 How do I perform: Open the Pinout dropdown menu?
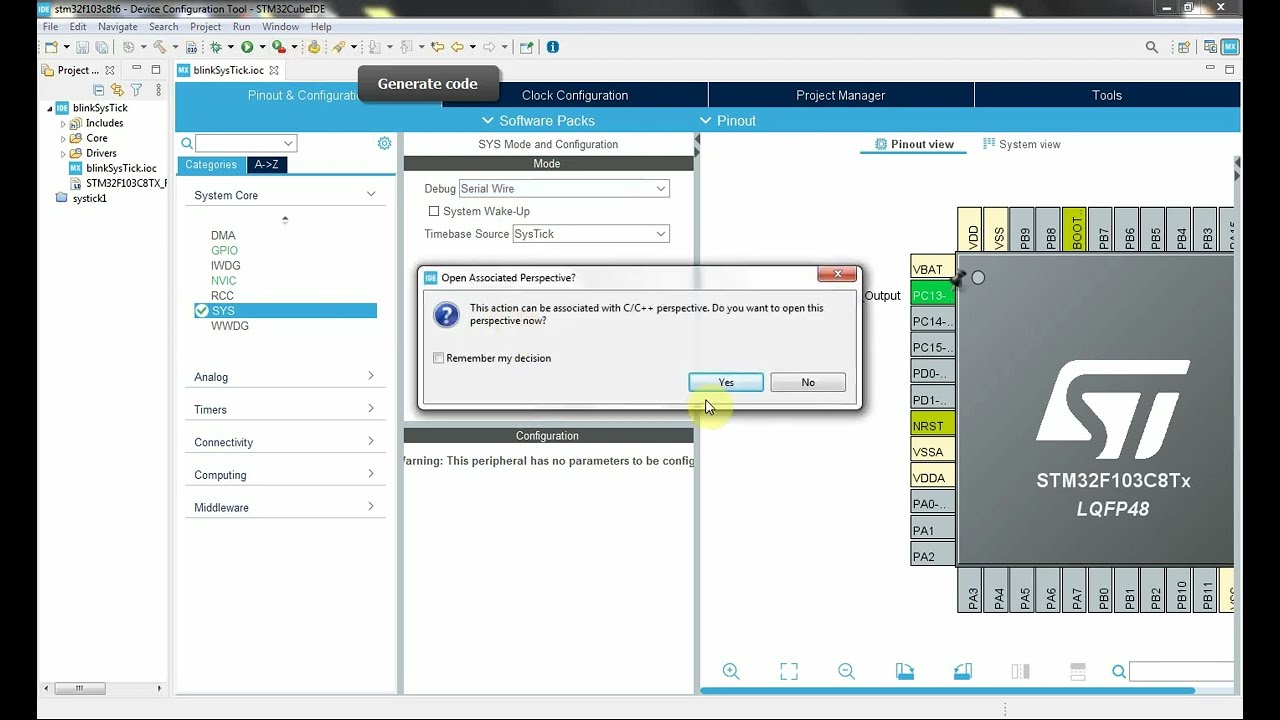pyautogui.click(x=728, y=120)
